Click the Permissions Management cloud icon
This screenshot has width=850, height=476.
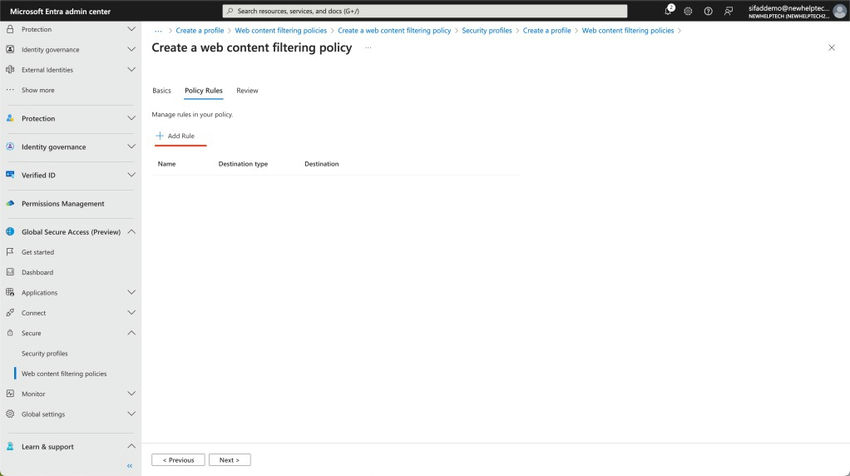[10, 203]
